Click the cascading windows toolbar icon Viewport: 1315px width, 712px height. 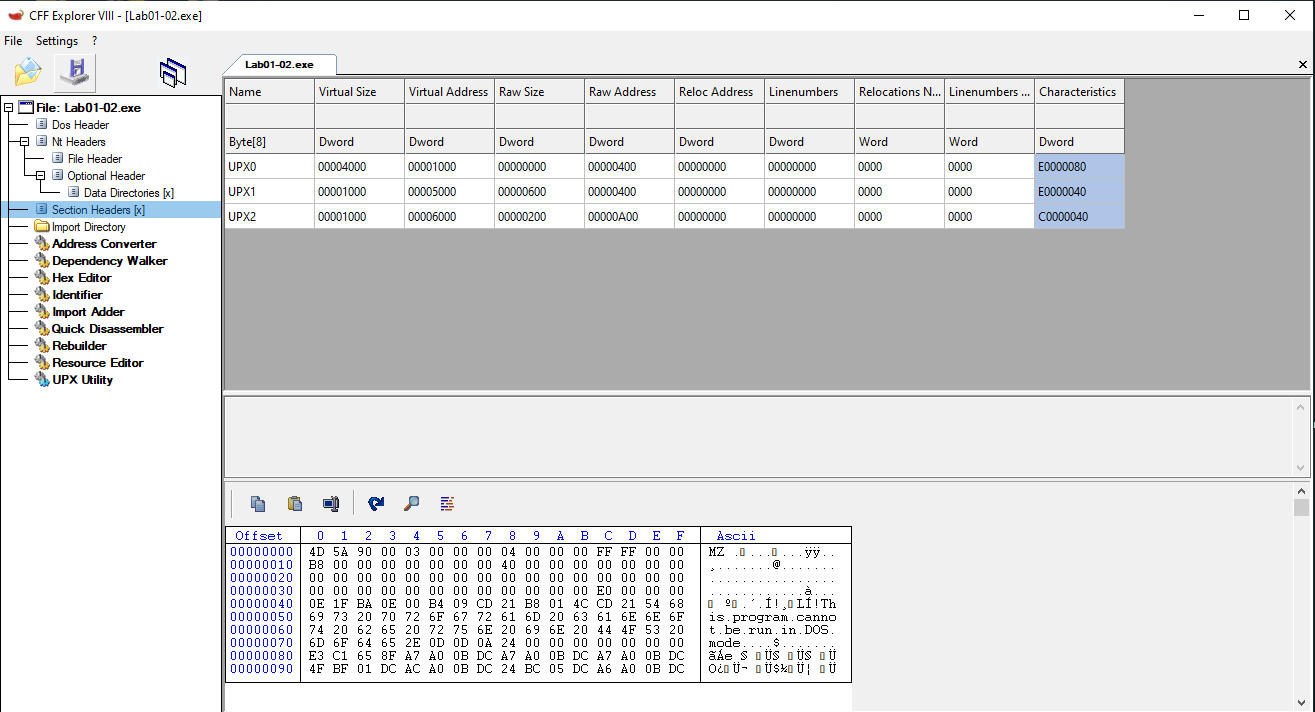click(x=173, y=72)
